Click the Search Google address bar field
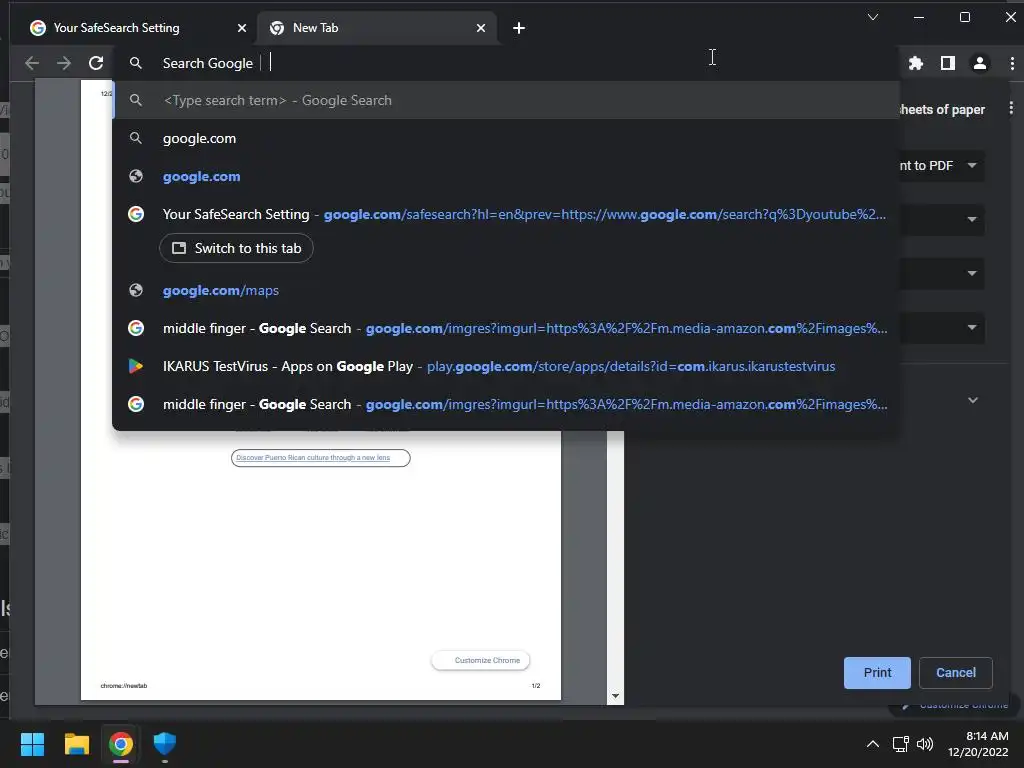 tap(506, 63)
